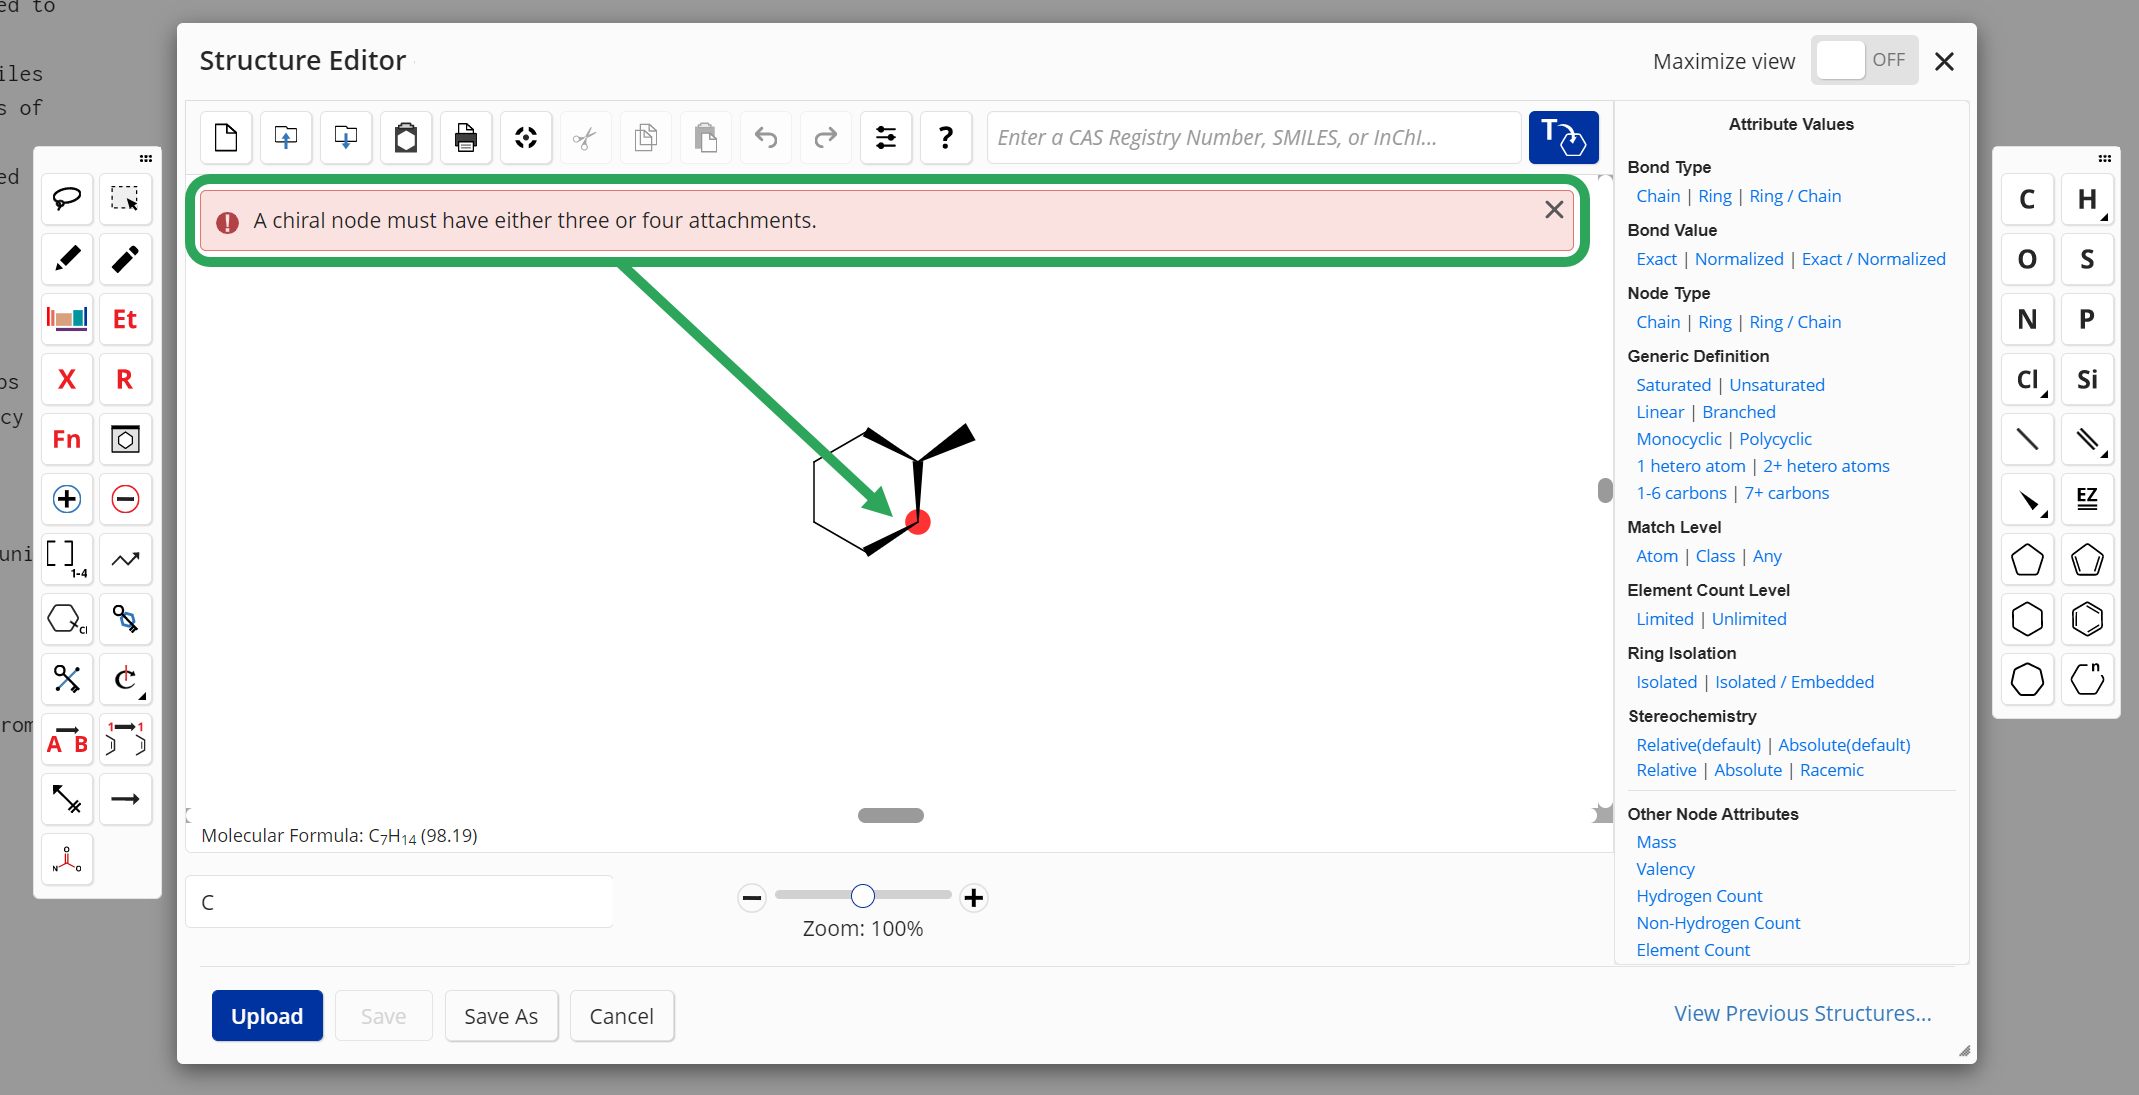This screenshot has width=2139, height=1095.
Task: Select the benzene ring template
Action: point(2087,619)
